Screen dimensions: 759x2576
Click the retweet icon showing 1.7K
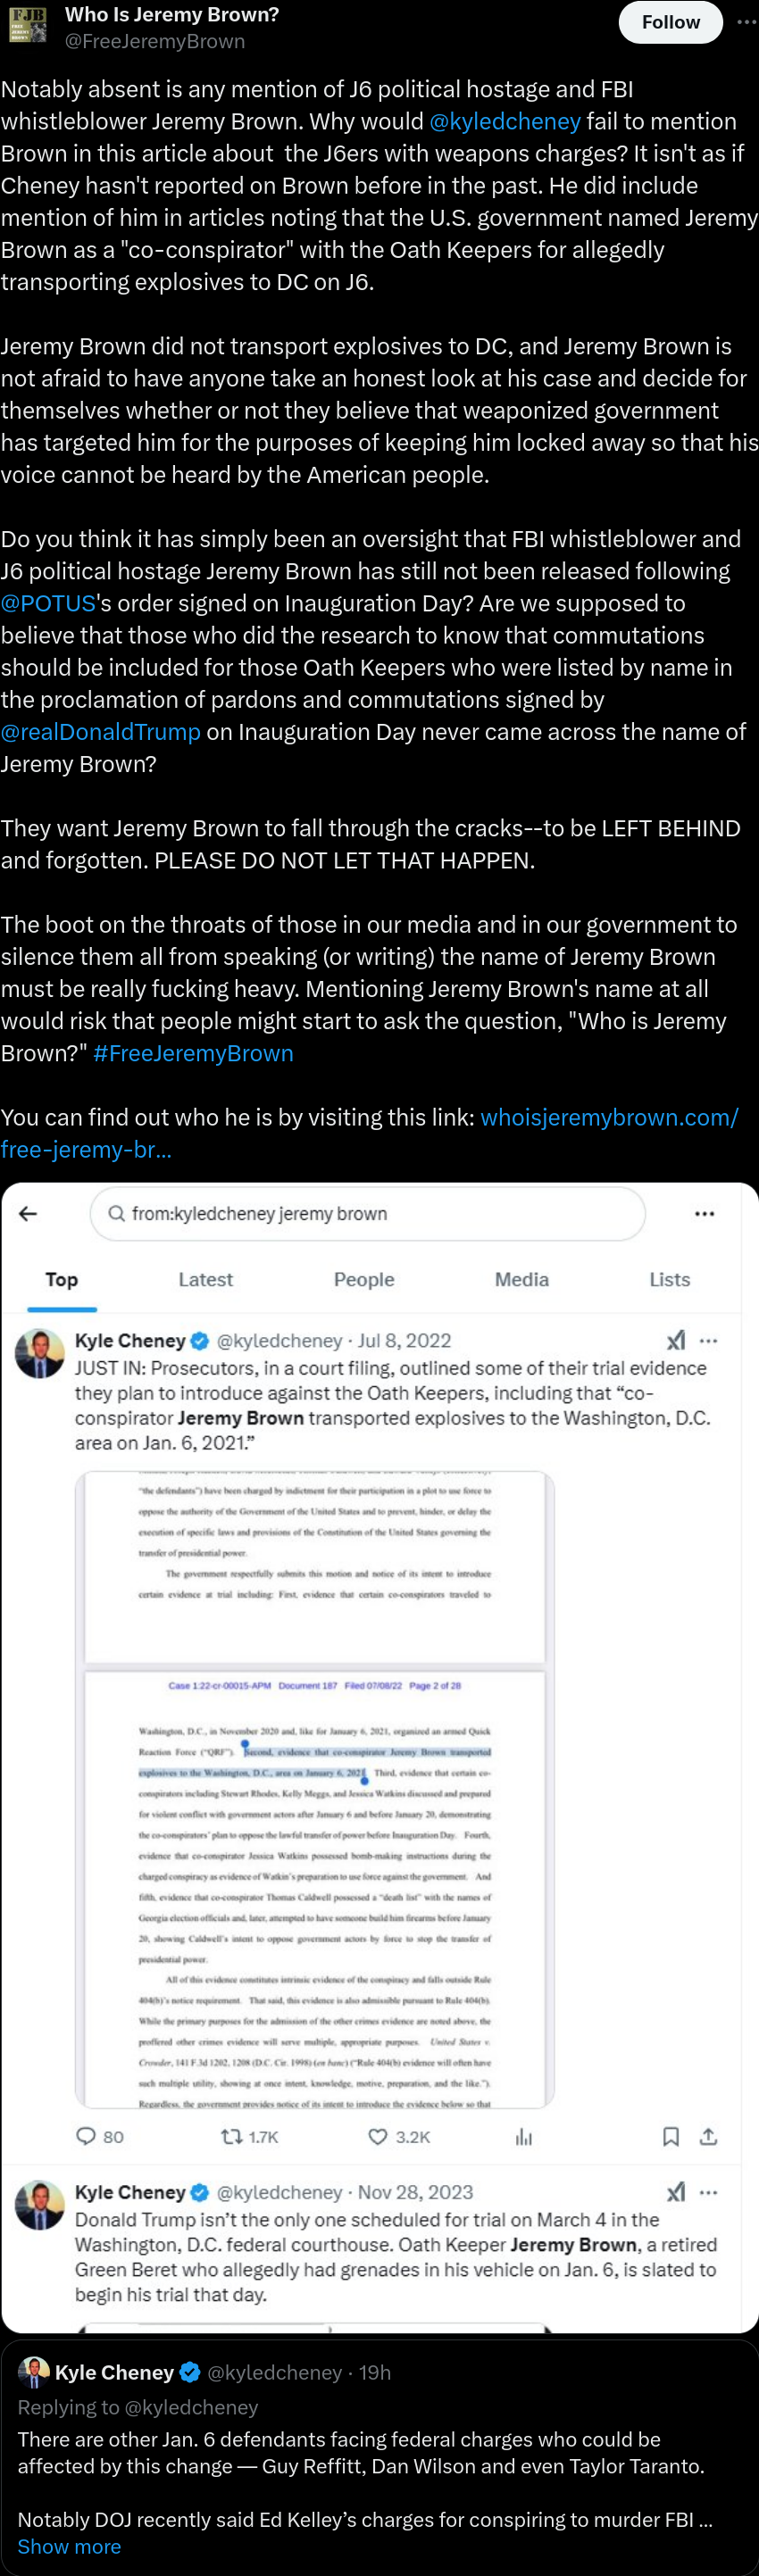point(250,2136)
